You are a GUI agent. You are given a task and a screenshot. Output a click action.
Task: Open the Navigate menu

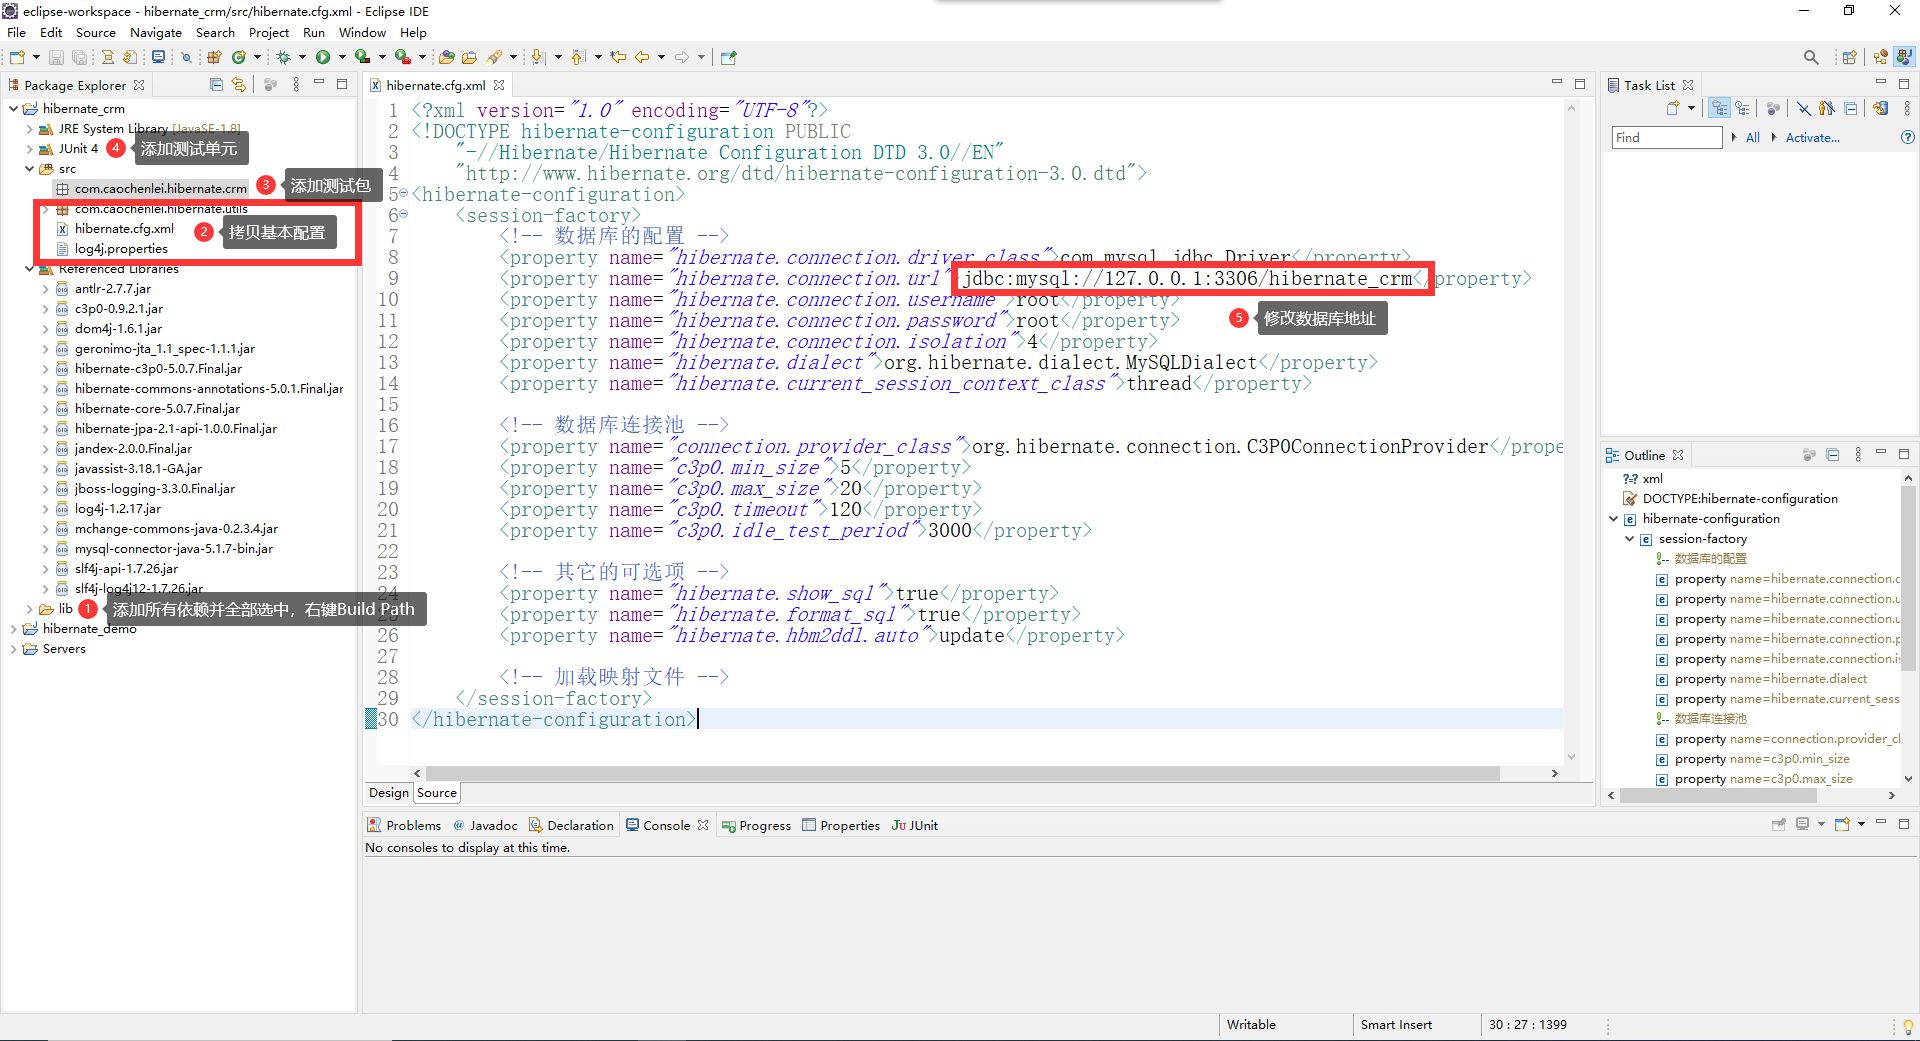(x=156, y=32)
